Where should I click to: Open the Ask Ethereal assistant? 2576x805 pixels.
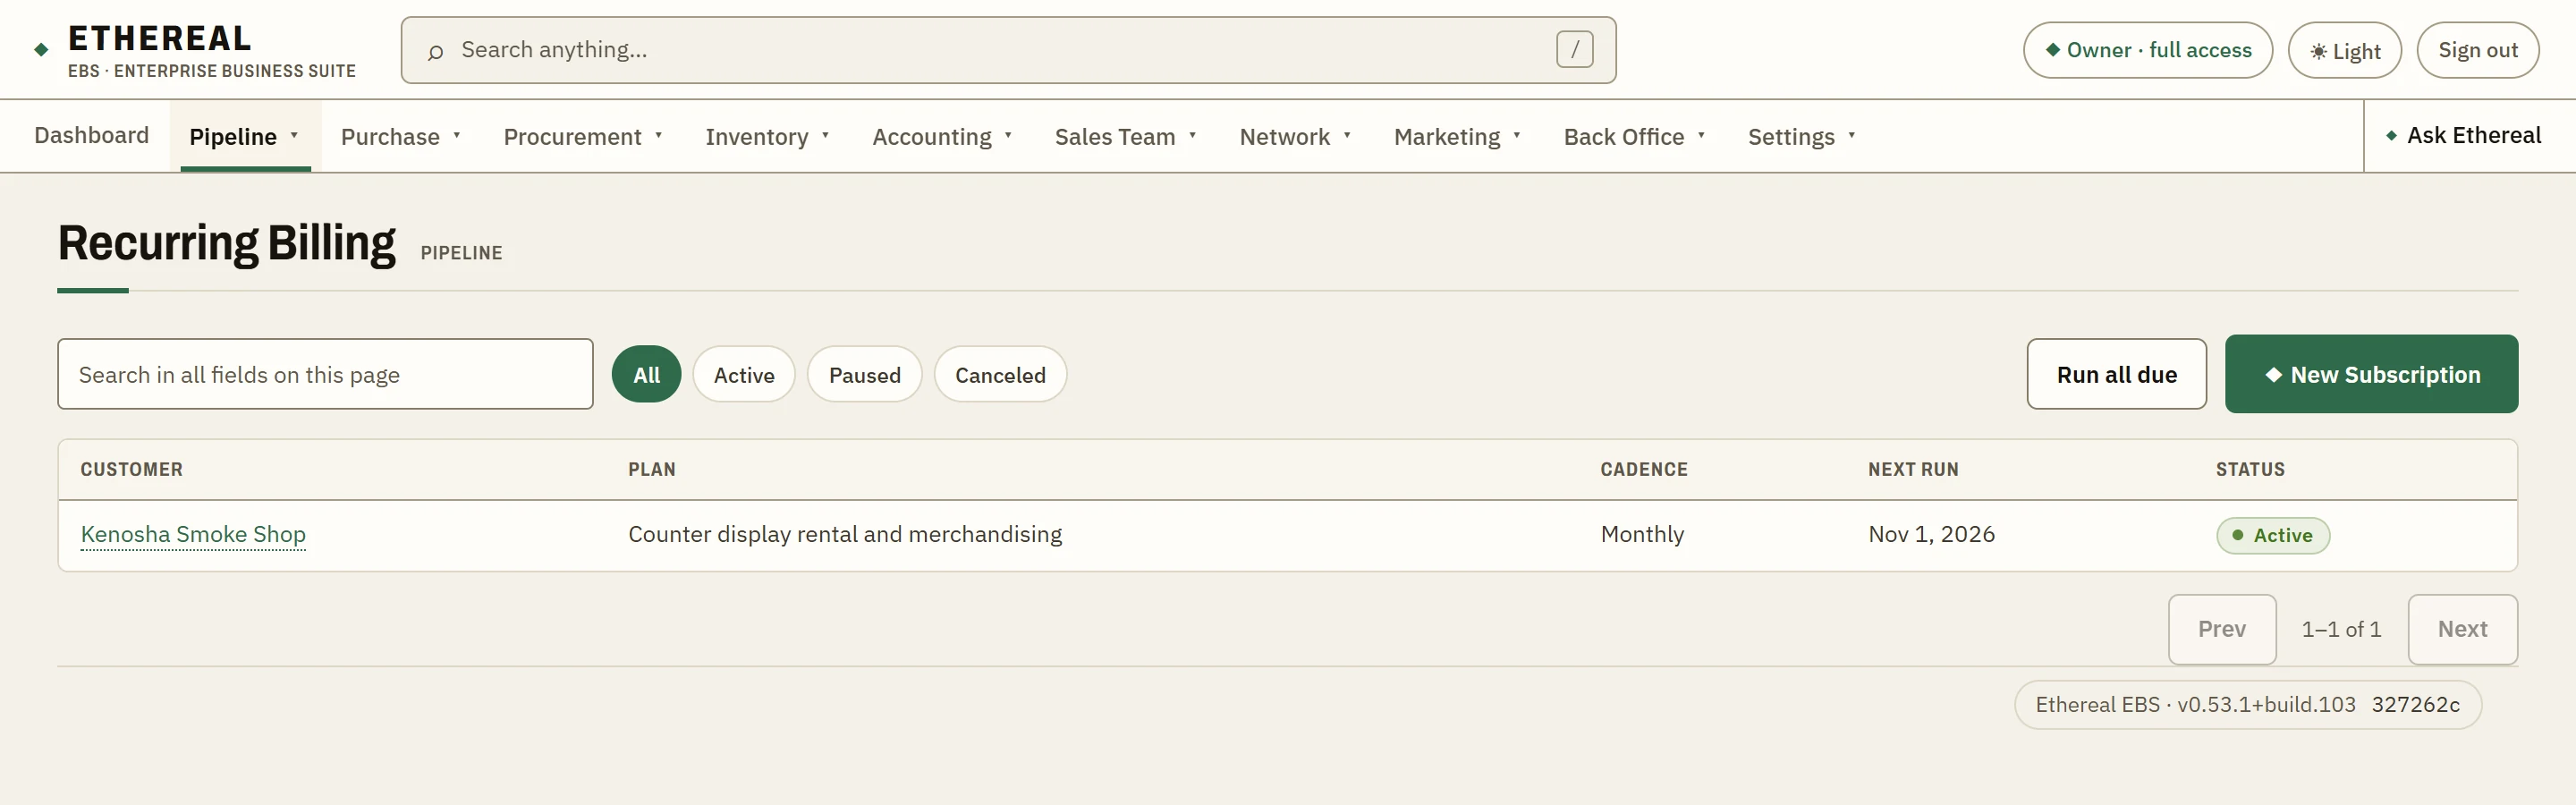click(2462, 136)
